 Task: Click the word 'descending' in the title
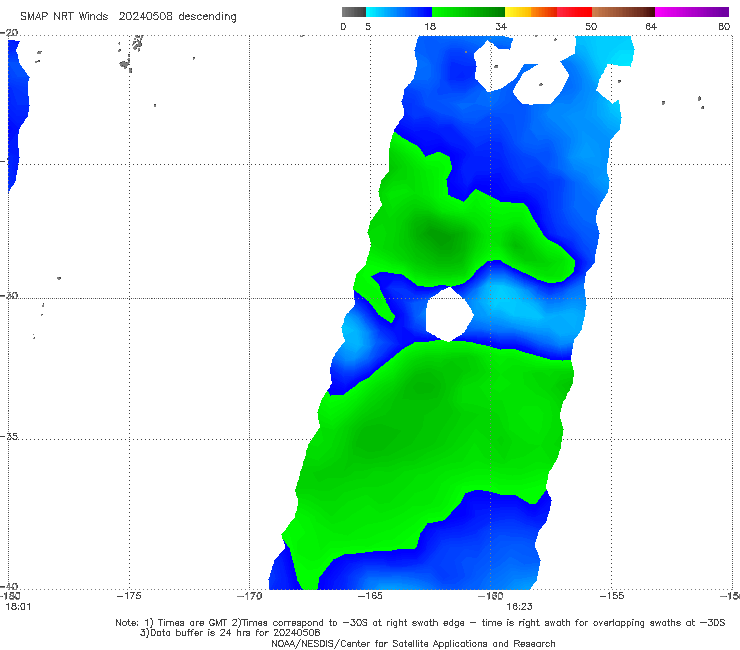207,17
